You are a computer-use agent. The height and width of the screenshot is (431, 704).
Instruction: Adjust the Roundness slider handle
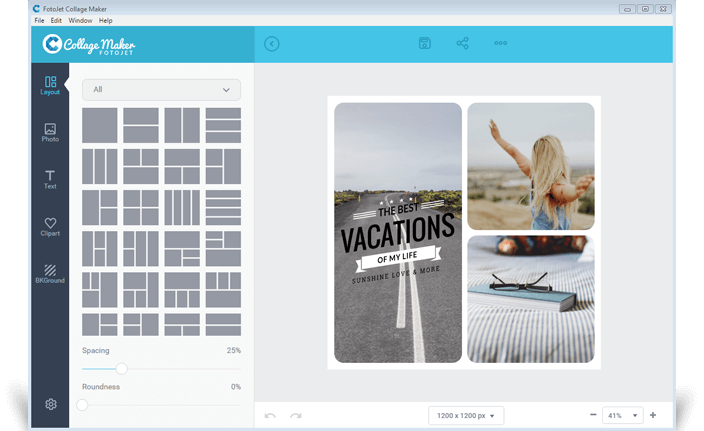82,405
